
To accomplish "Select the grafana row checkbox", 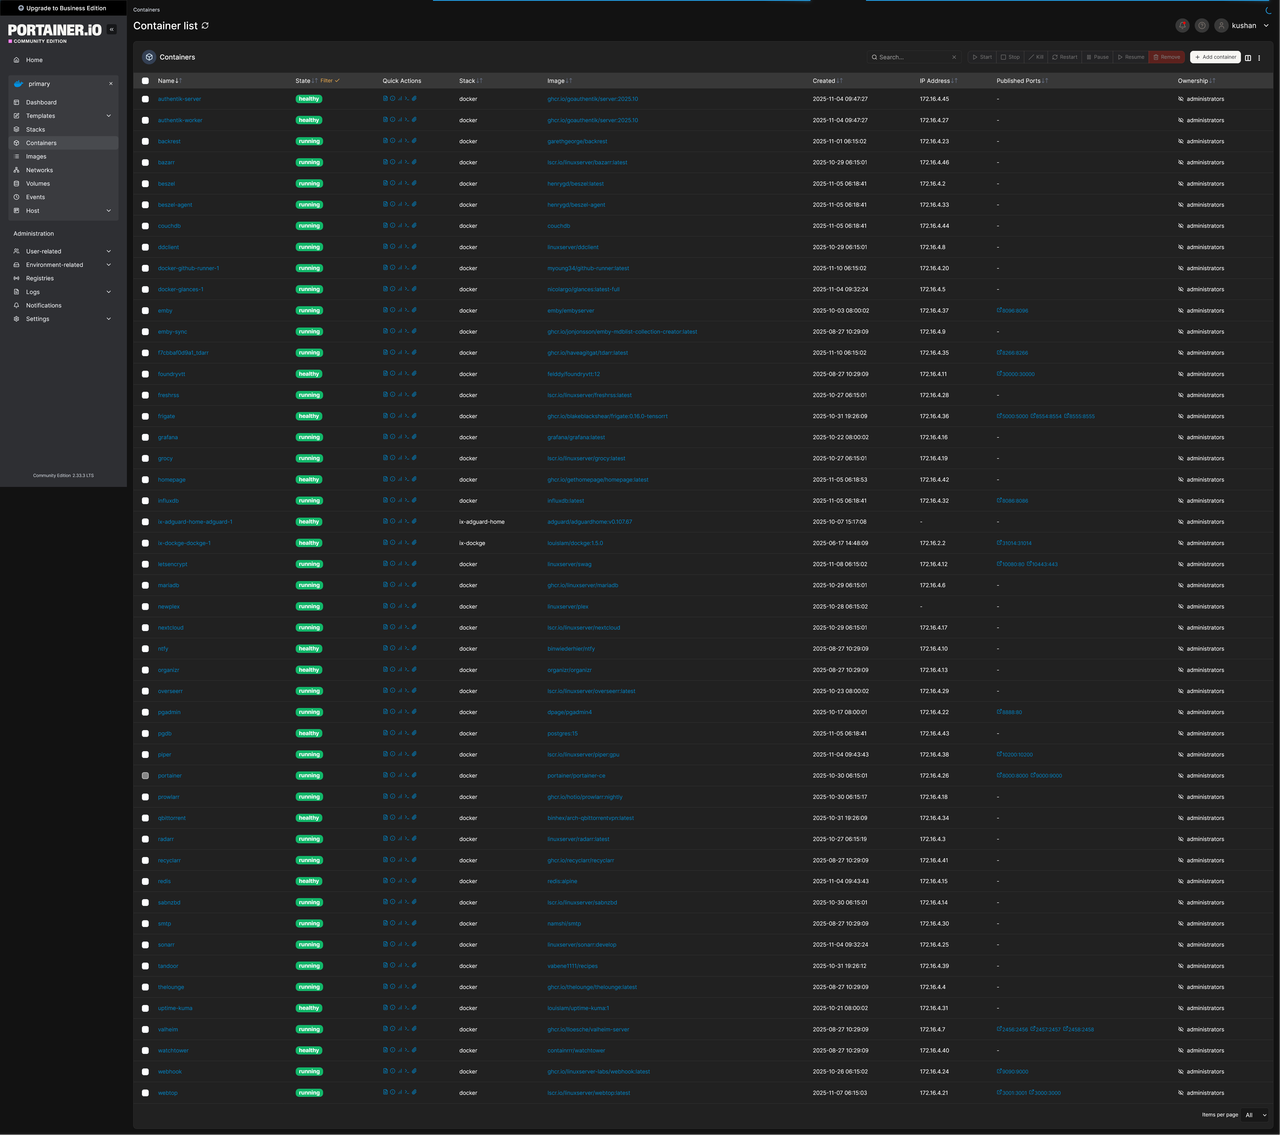I will click(x=145, y=437).
